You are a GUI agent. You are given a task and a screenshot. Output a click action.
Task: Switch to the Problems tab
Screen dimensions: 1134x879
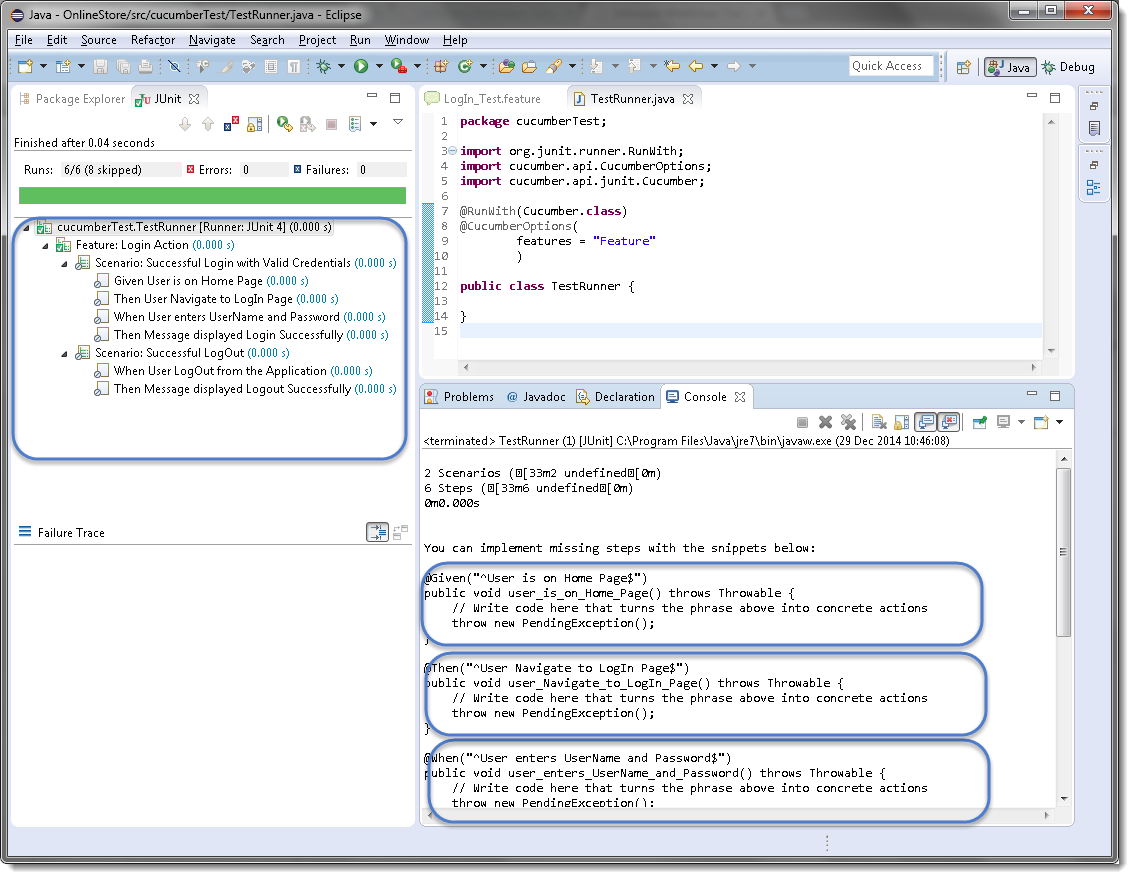pyautogui.click(x=460, y=397)
